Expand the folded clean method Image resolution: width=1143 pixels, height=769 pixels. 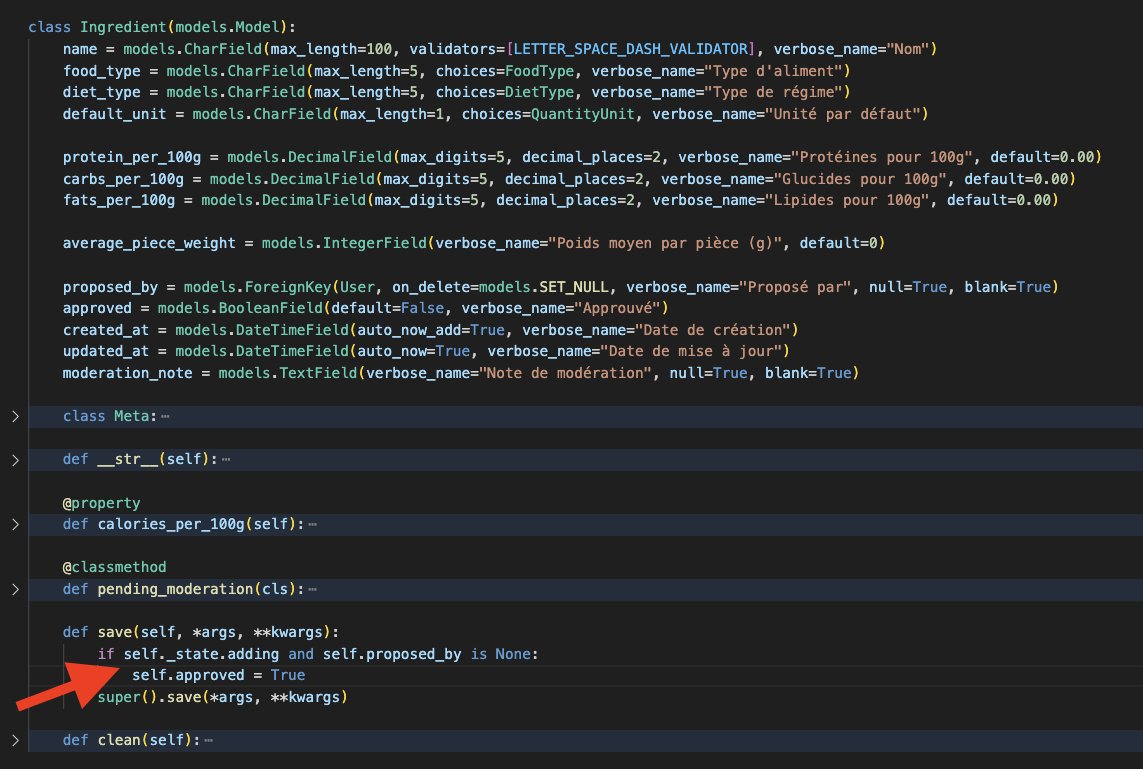[x=15, y=740]
